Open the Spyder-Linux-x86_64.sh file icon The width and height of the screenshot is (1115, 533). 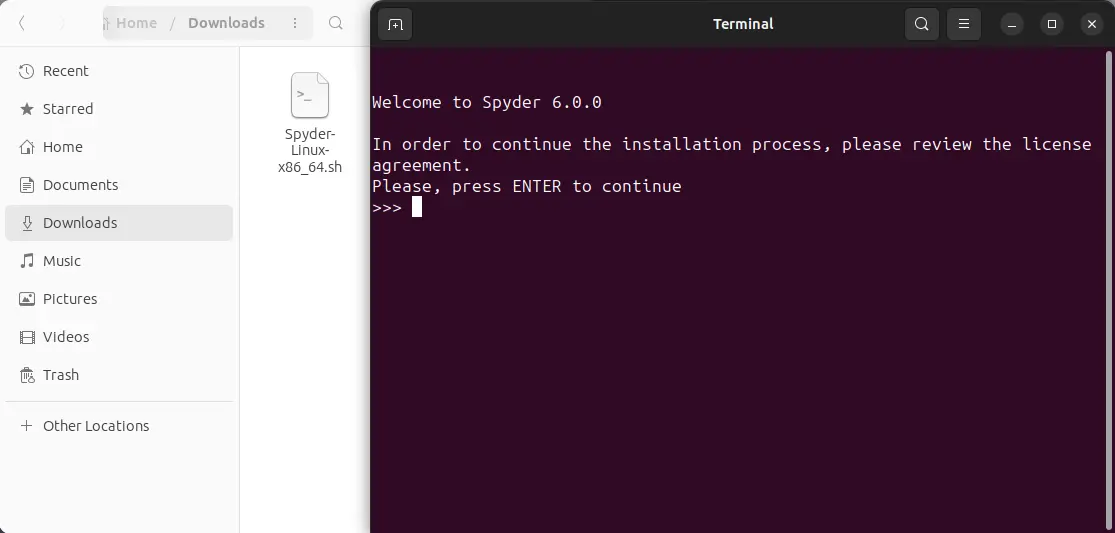pyautogui.click(x=310, y=96)
